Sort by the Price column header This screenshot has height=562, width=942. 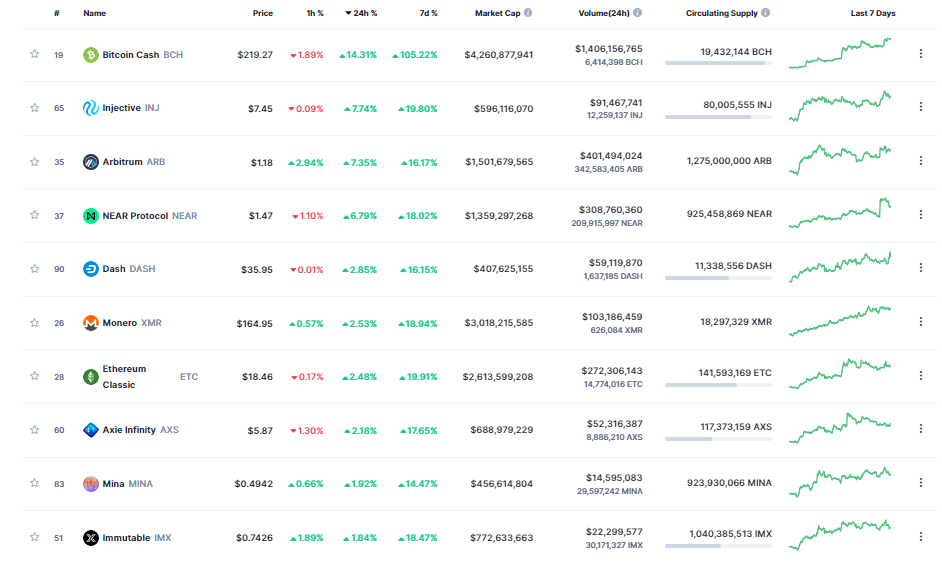tap(263, 13)
